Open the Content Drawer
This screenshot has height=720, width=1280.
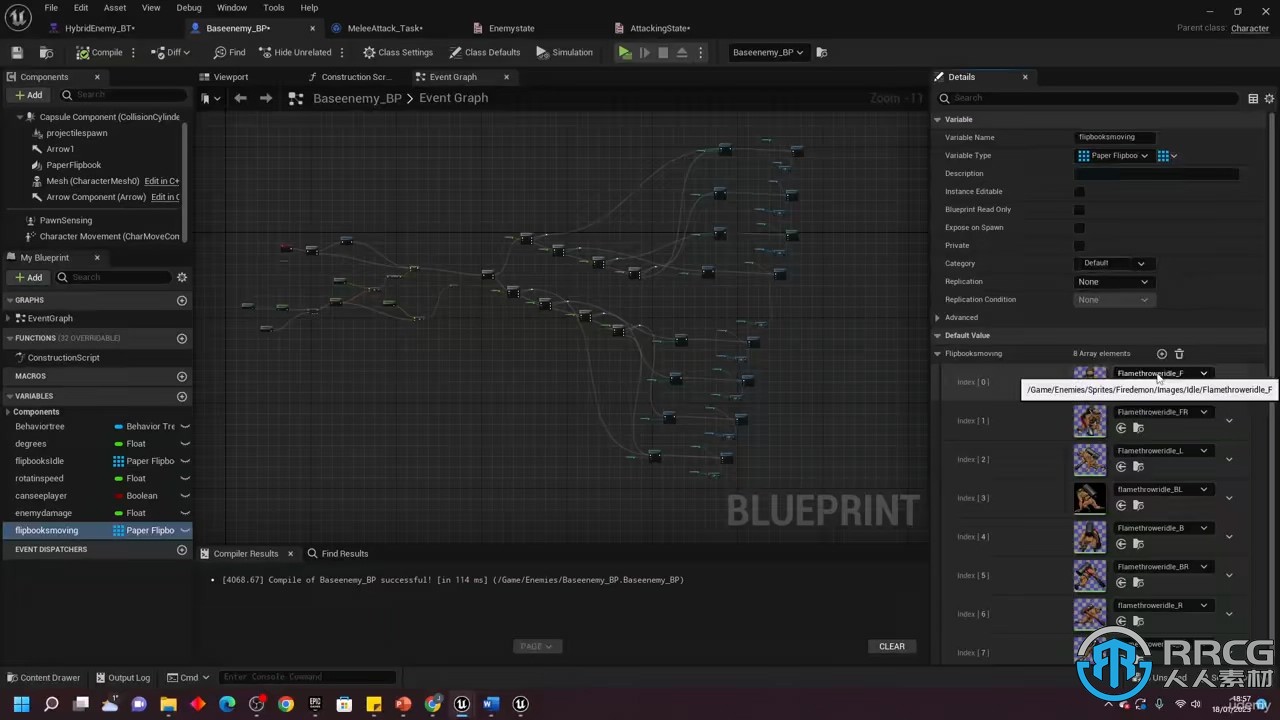43,677
